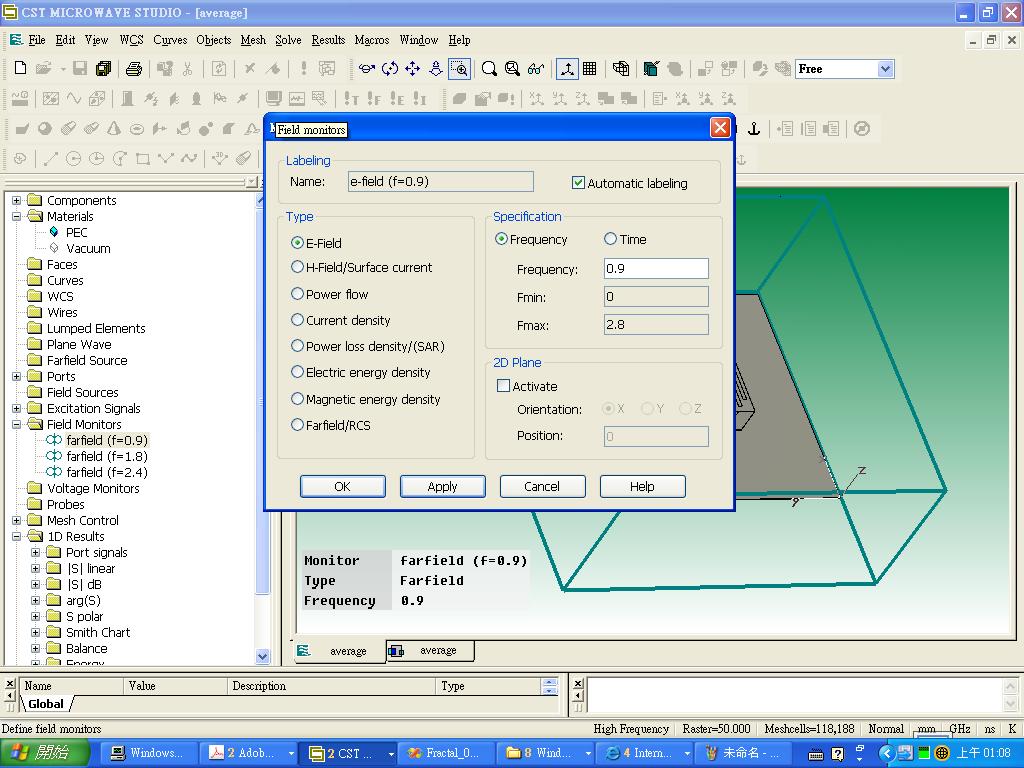
Task: Select H-Field/Surface current type
Action: [297, 267]
